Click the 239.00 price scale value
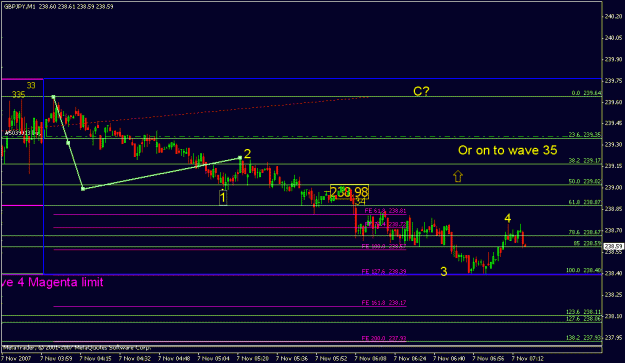Viewport: 625px width, 363px height. point(613,187)
